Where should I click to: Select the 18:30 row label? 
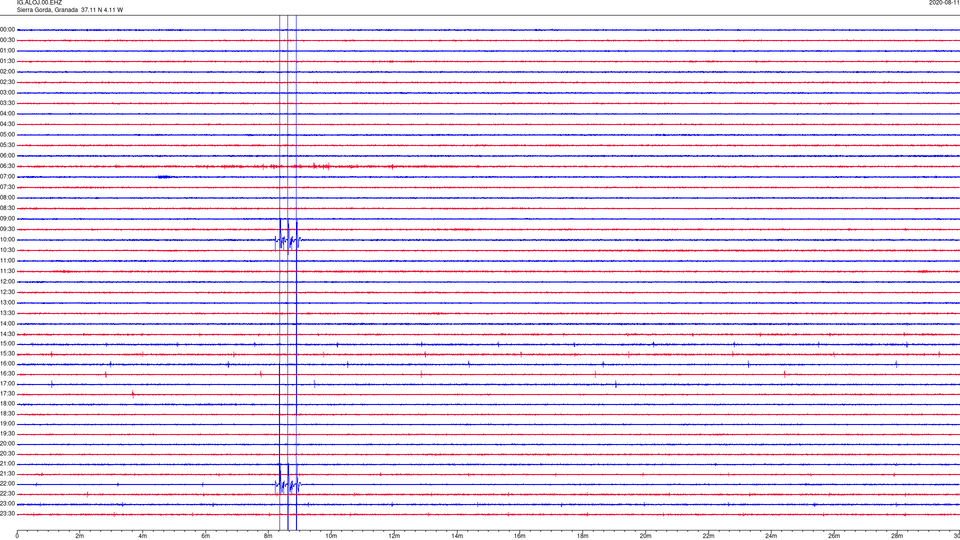coord(7,414)
